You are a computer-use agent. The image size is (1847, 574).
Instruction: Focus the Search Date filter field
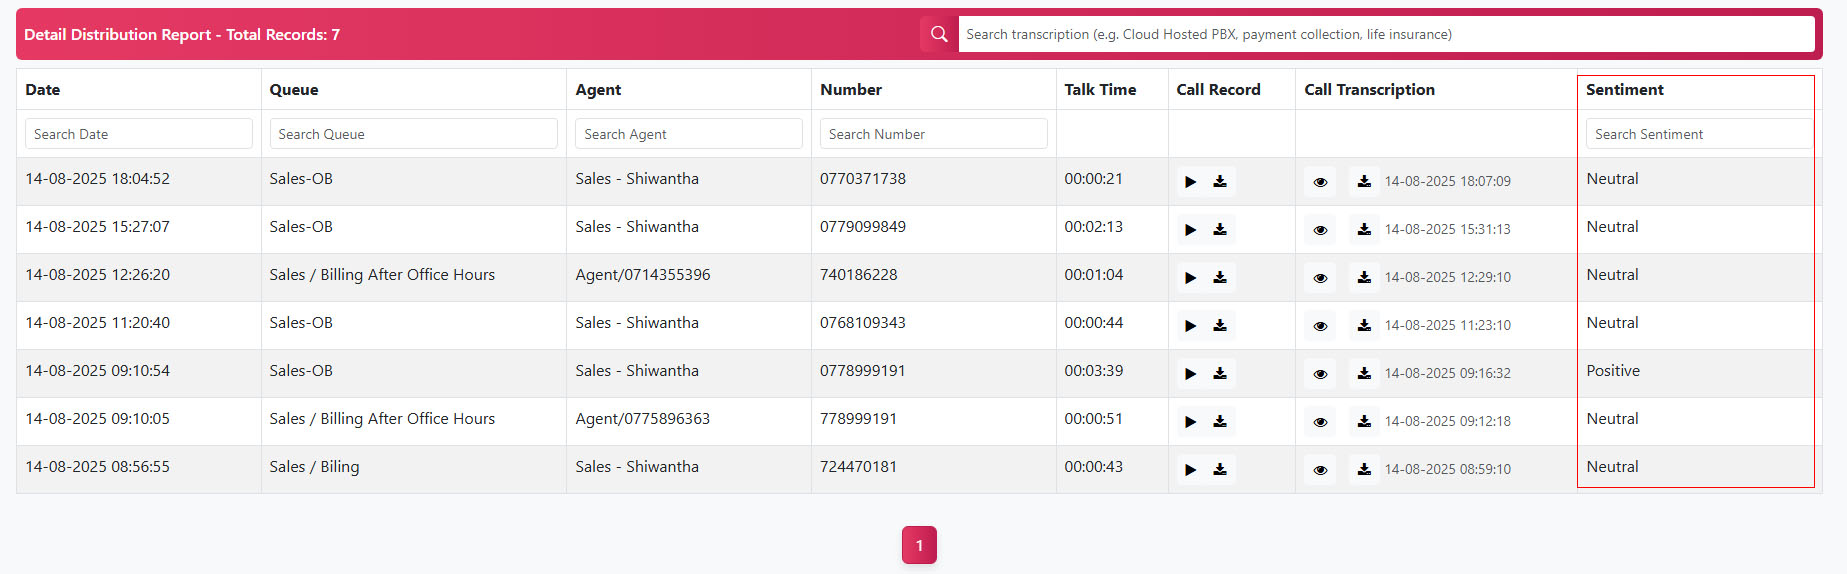(x=138, y=134)
